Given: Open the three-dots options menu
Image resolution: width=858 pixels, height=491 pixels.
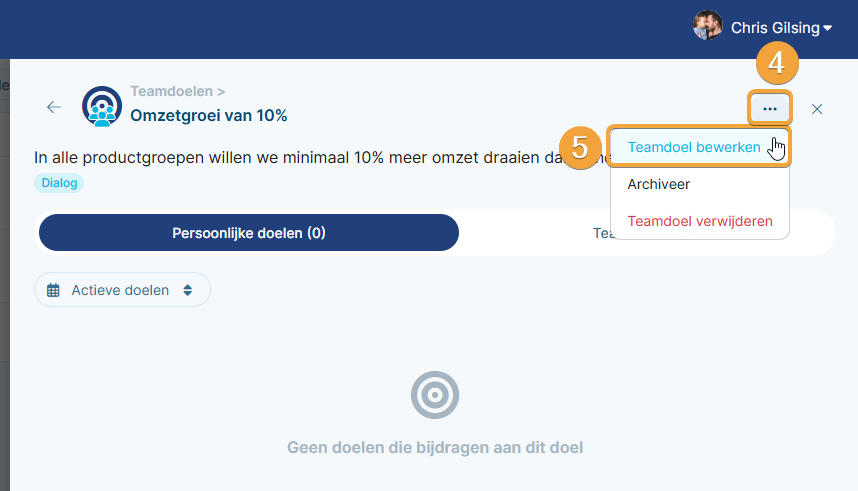Looking at the screenshot, I should click(x=769, y=109).
